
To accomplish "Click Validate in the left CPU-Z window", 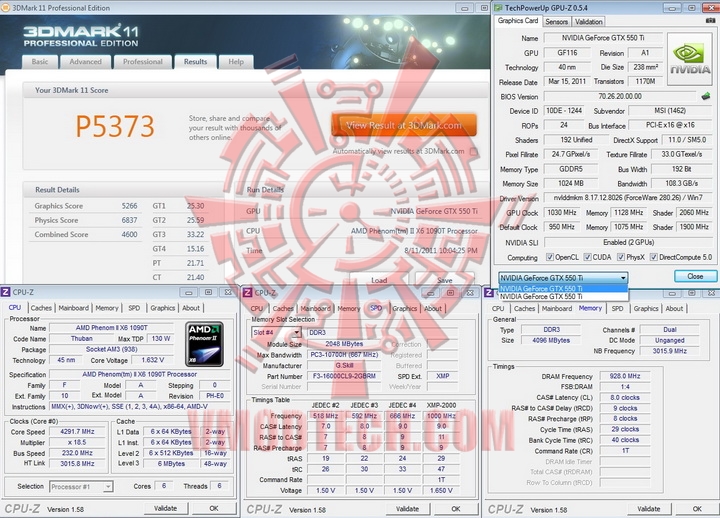I will pyautogui.click(x=165, y=508).
